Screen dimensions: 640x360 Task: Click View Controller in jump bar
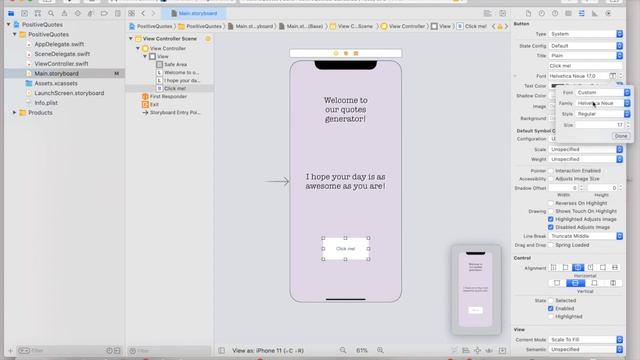click(x=403, y=26)
